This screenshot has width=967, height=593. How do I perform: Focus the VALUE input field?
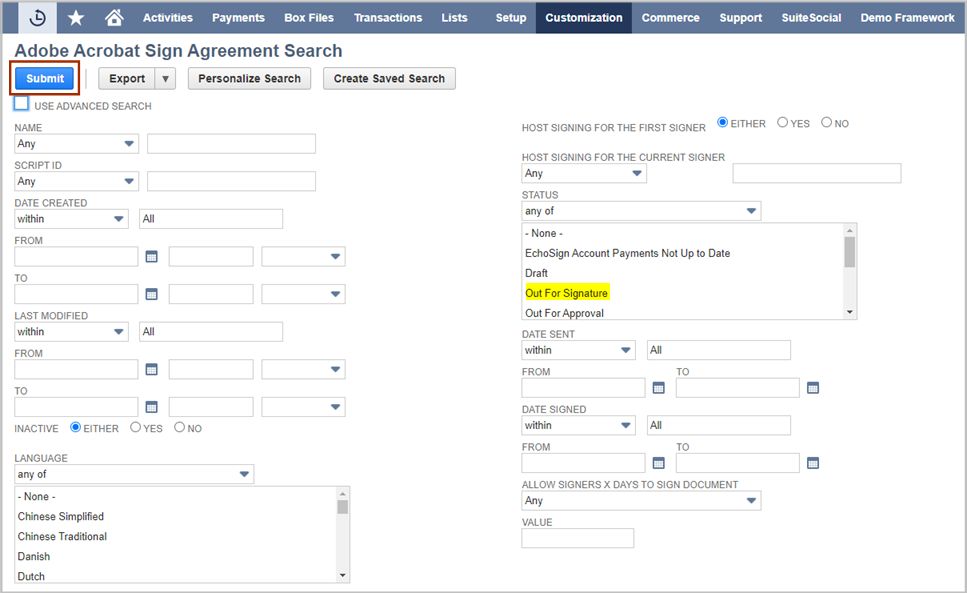(x=577, y=538)
